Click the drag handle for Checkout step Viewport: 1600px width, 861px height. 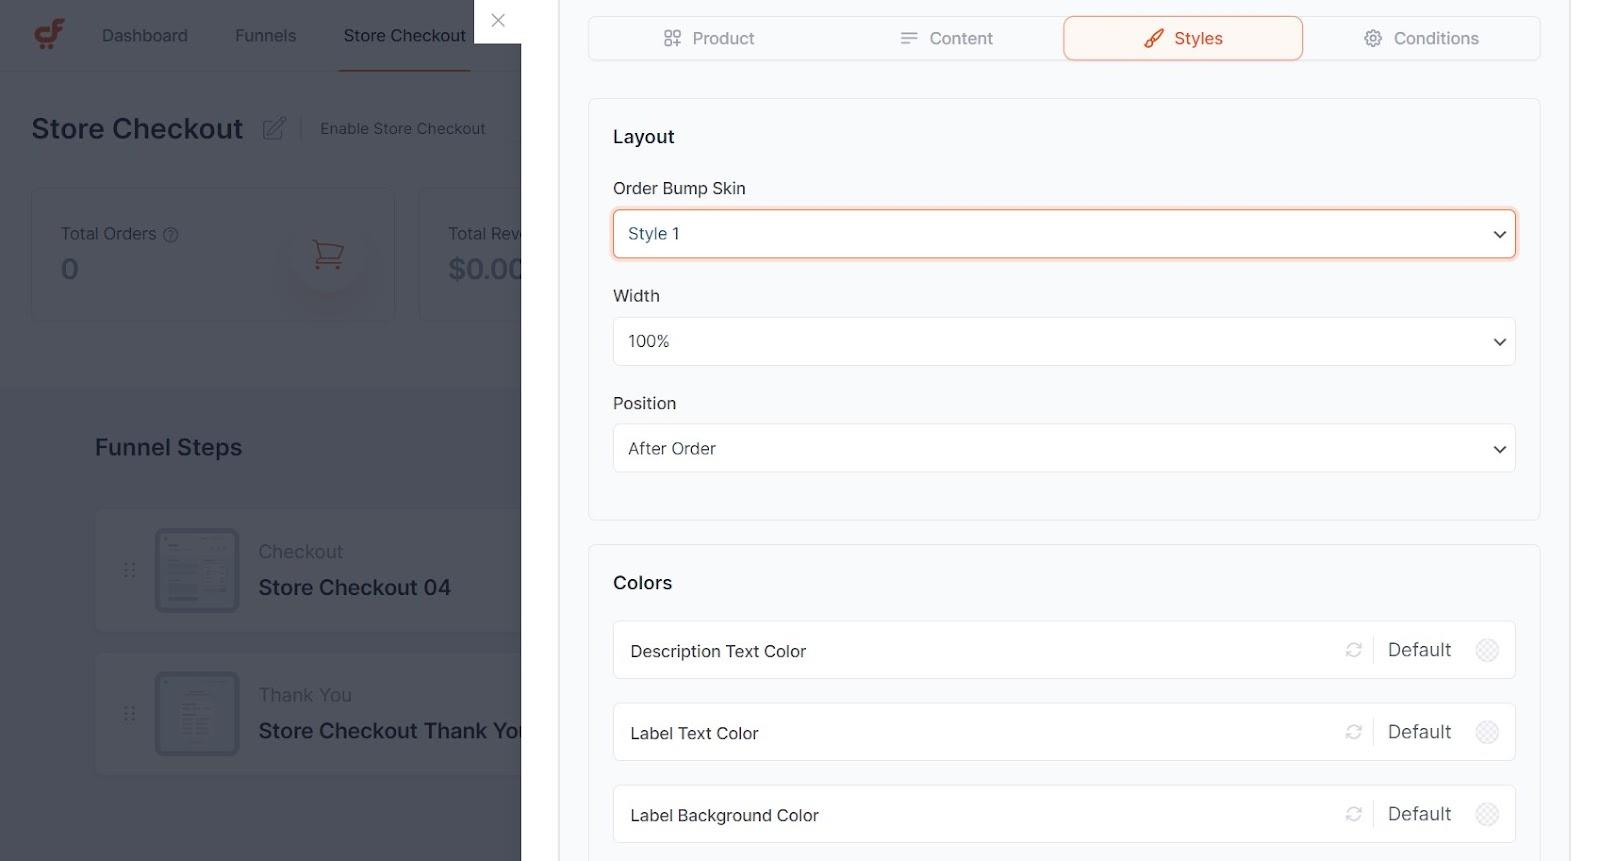[x=129, y=570]
